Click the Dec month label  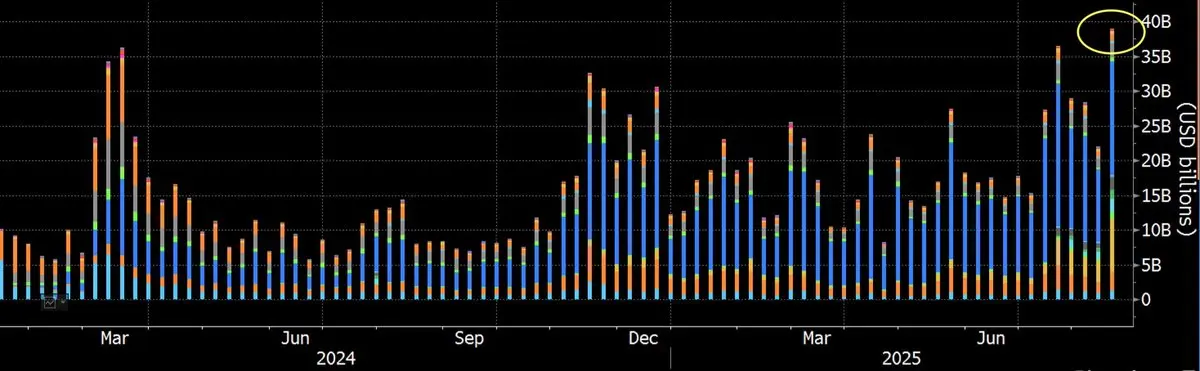(644, 338)
